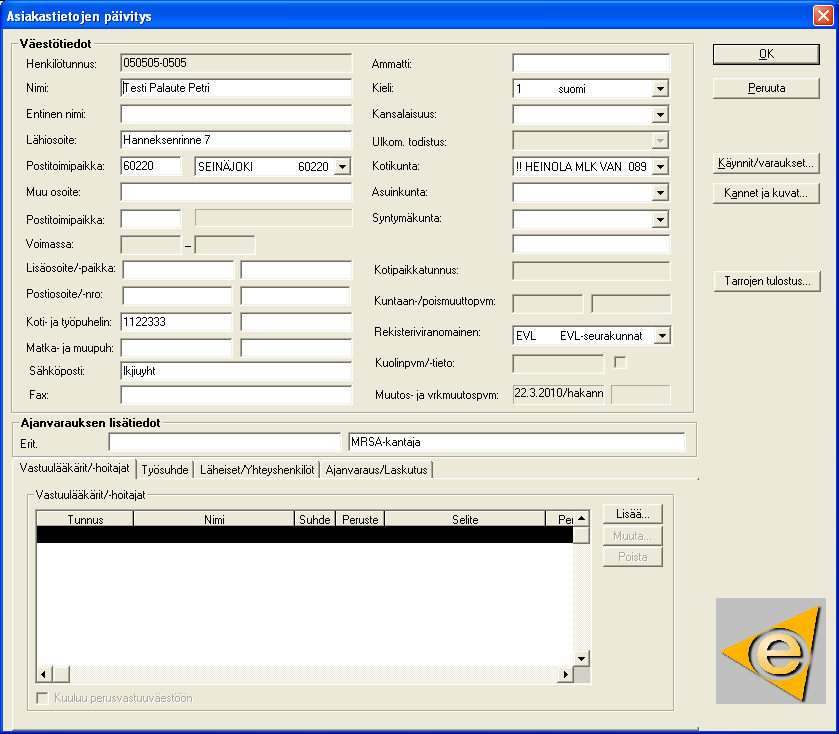Click the postal code 60220 field
Viewport: 839px width, 734px height.
point(151,166)
